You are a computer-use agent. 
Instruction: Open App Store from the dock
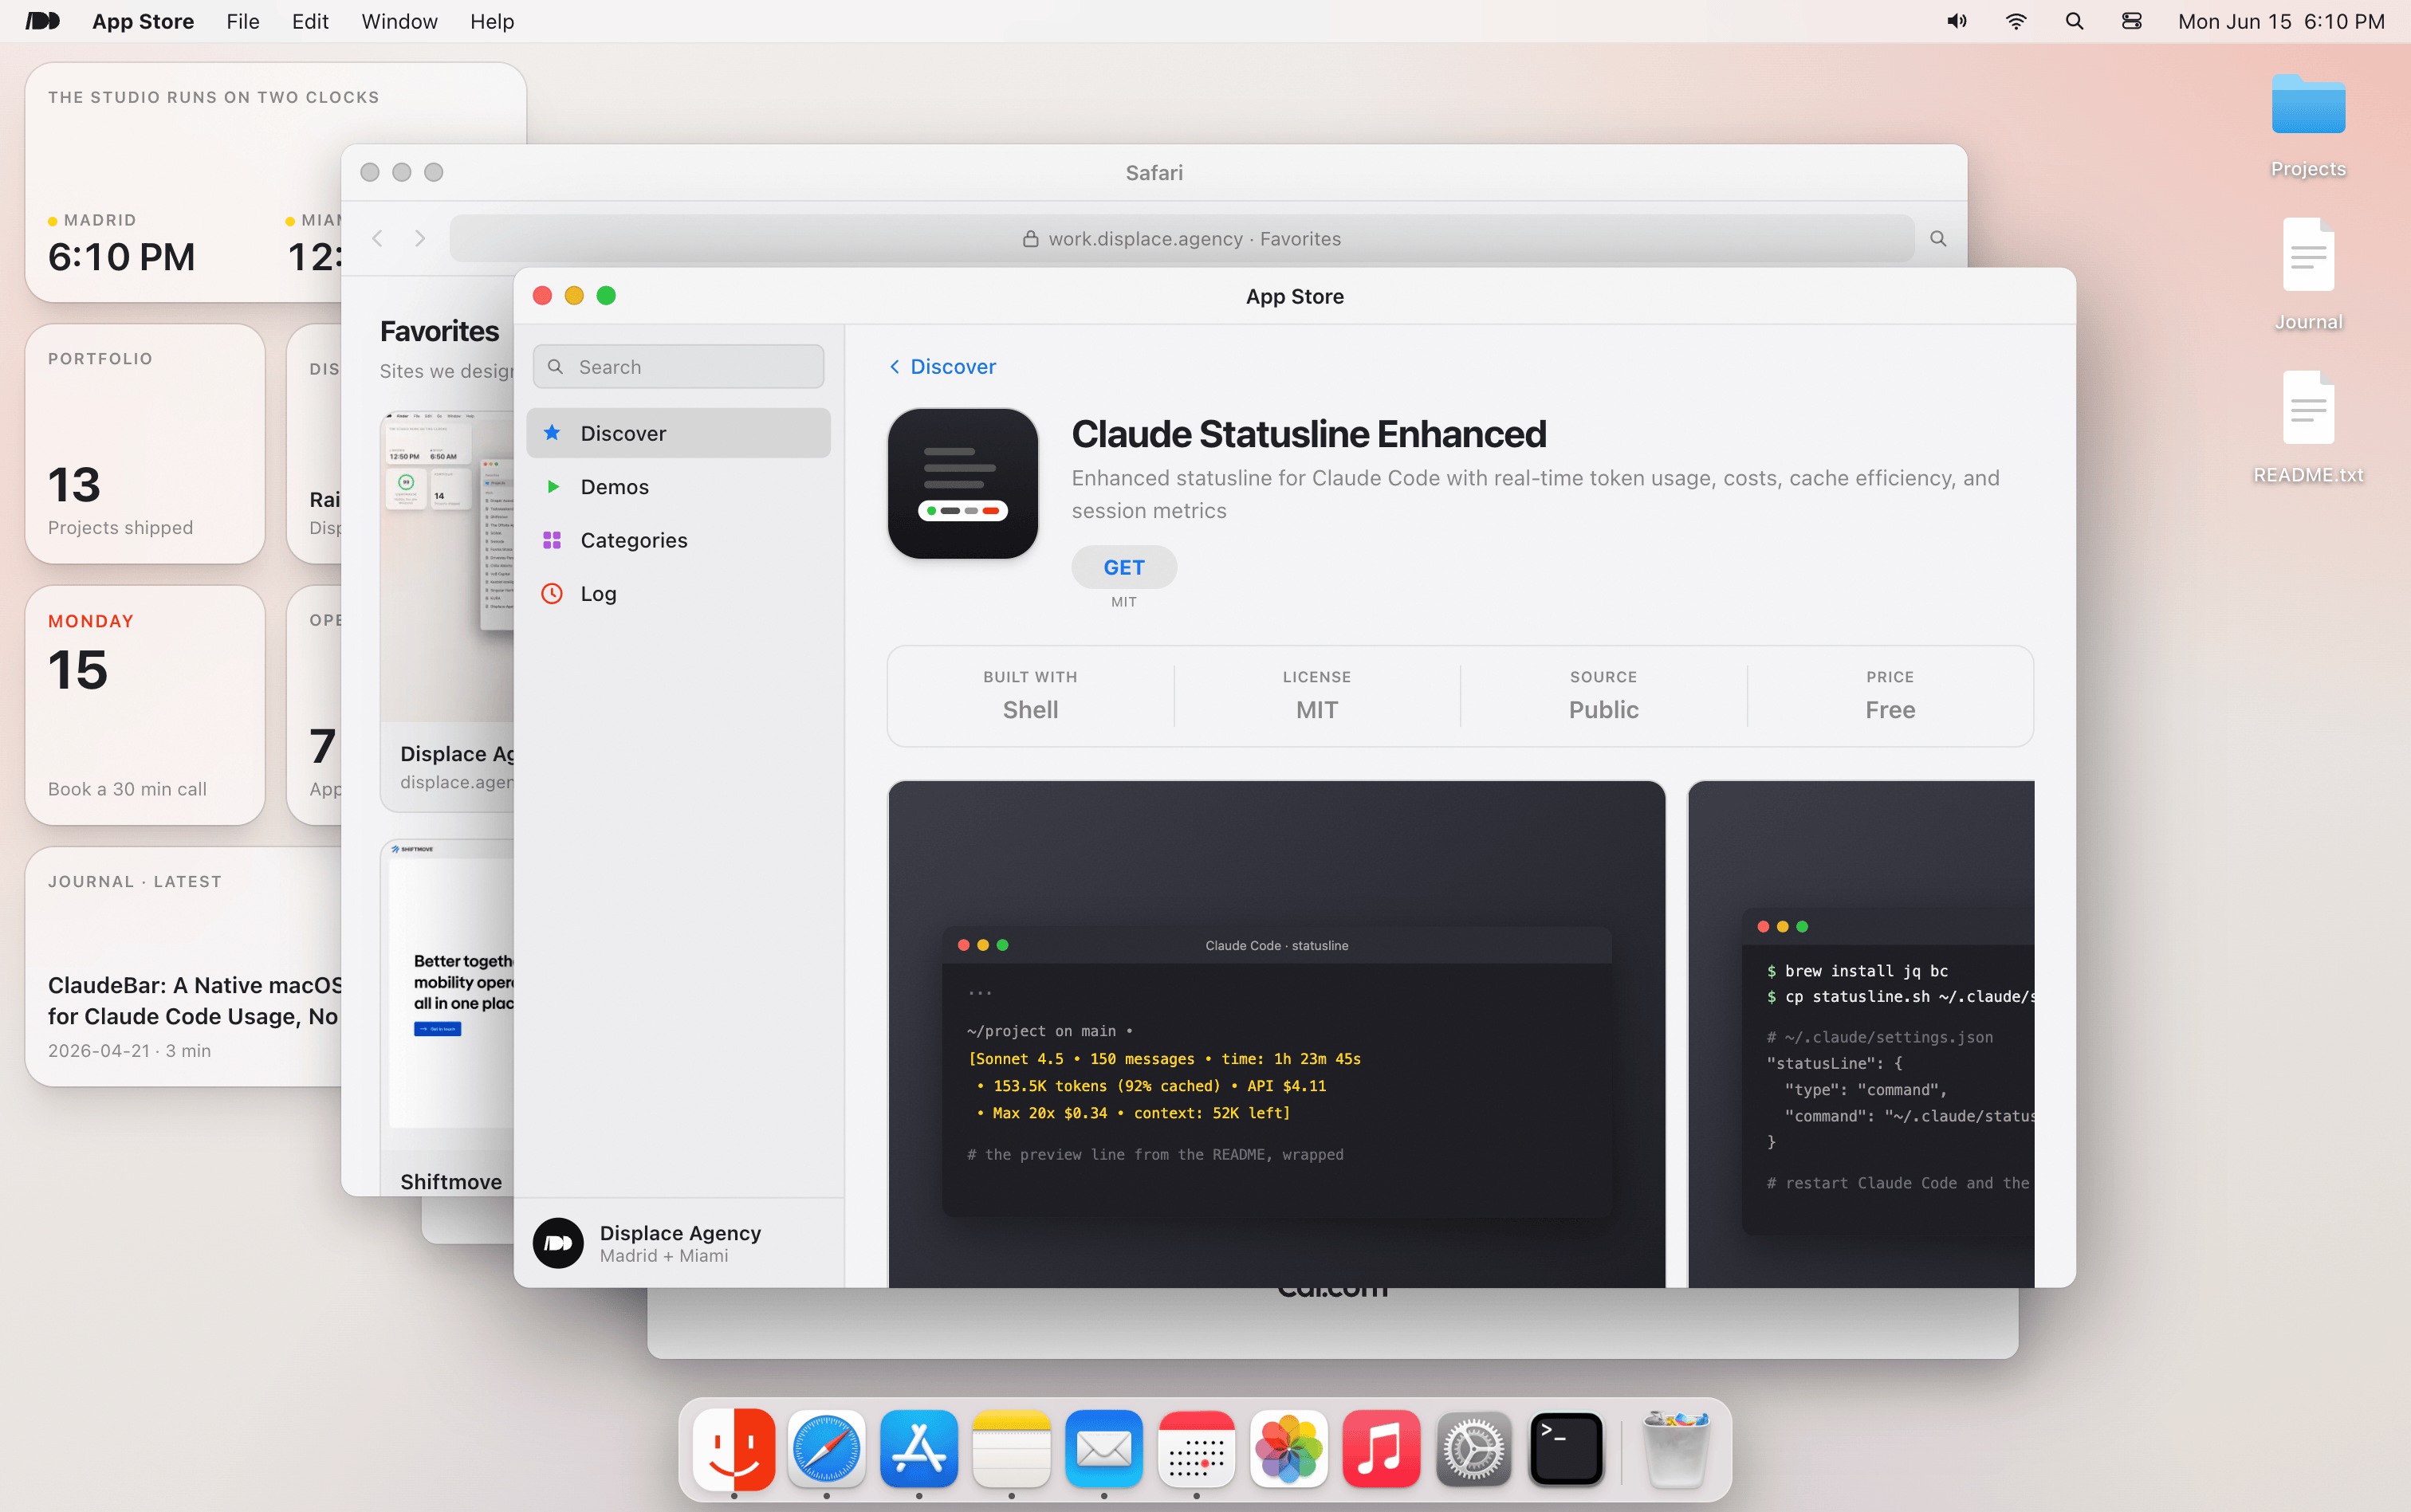(919, 1448)
